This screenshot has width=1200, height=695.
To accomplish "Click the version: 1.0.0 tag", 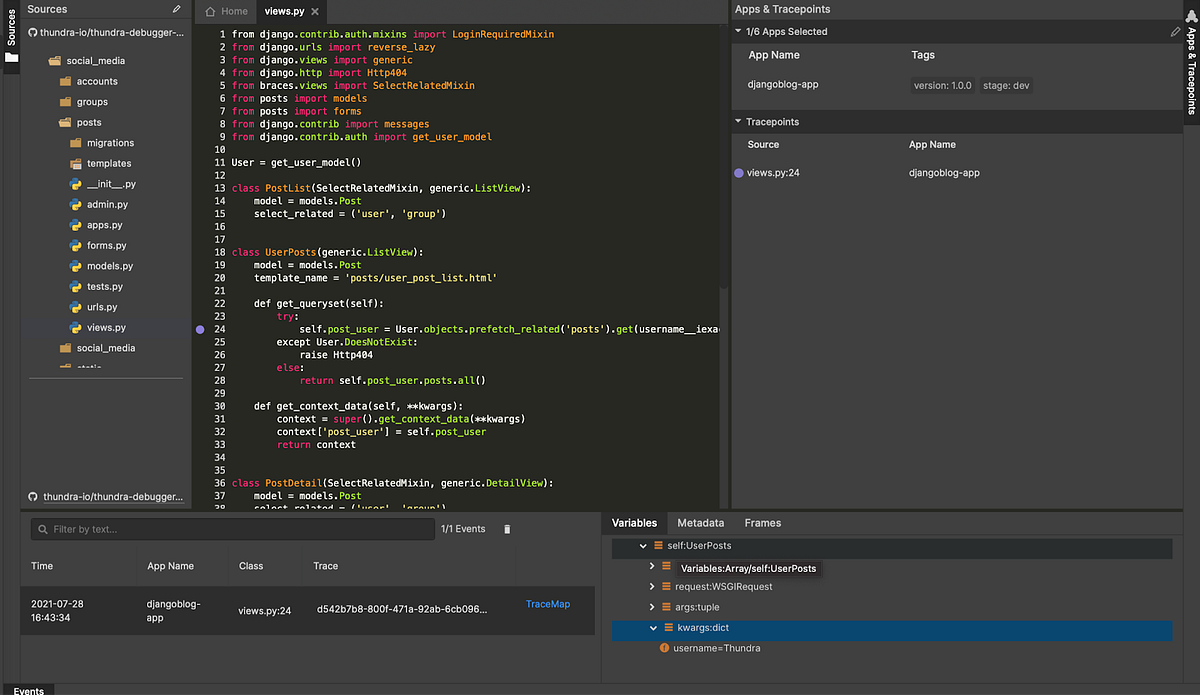I will [943, 85].
